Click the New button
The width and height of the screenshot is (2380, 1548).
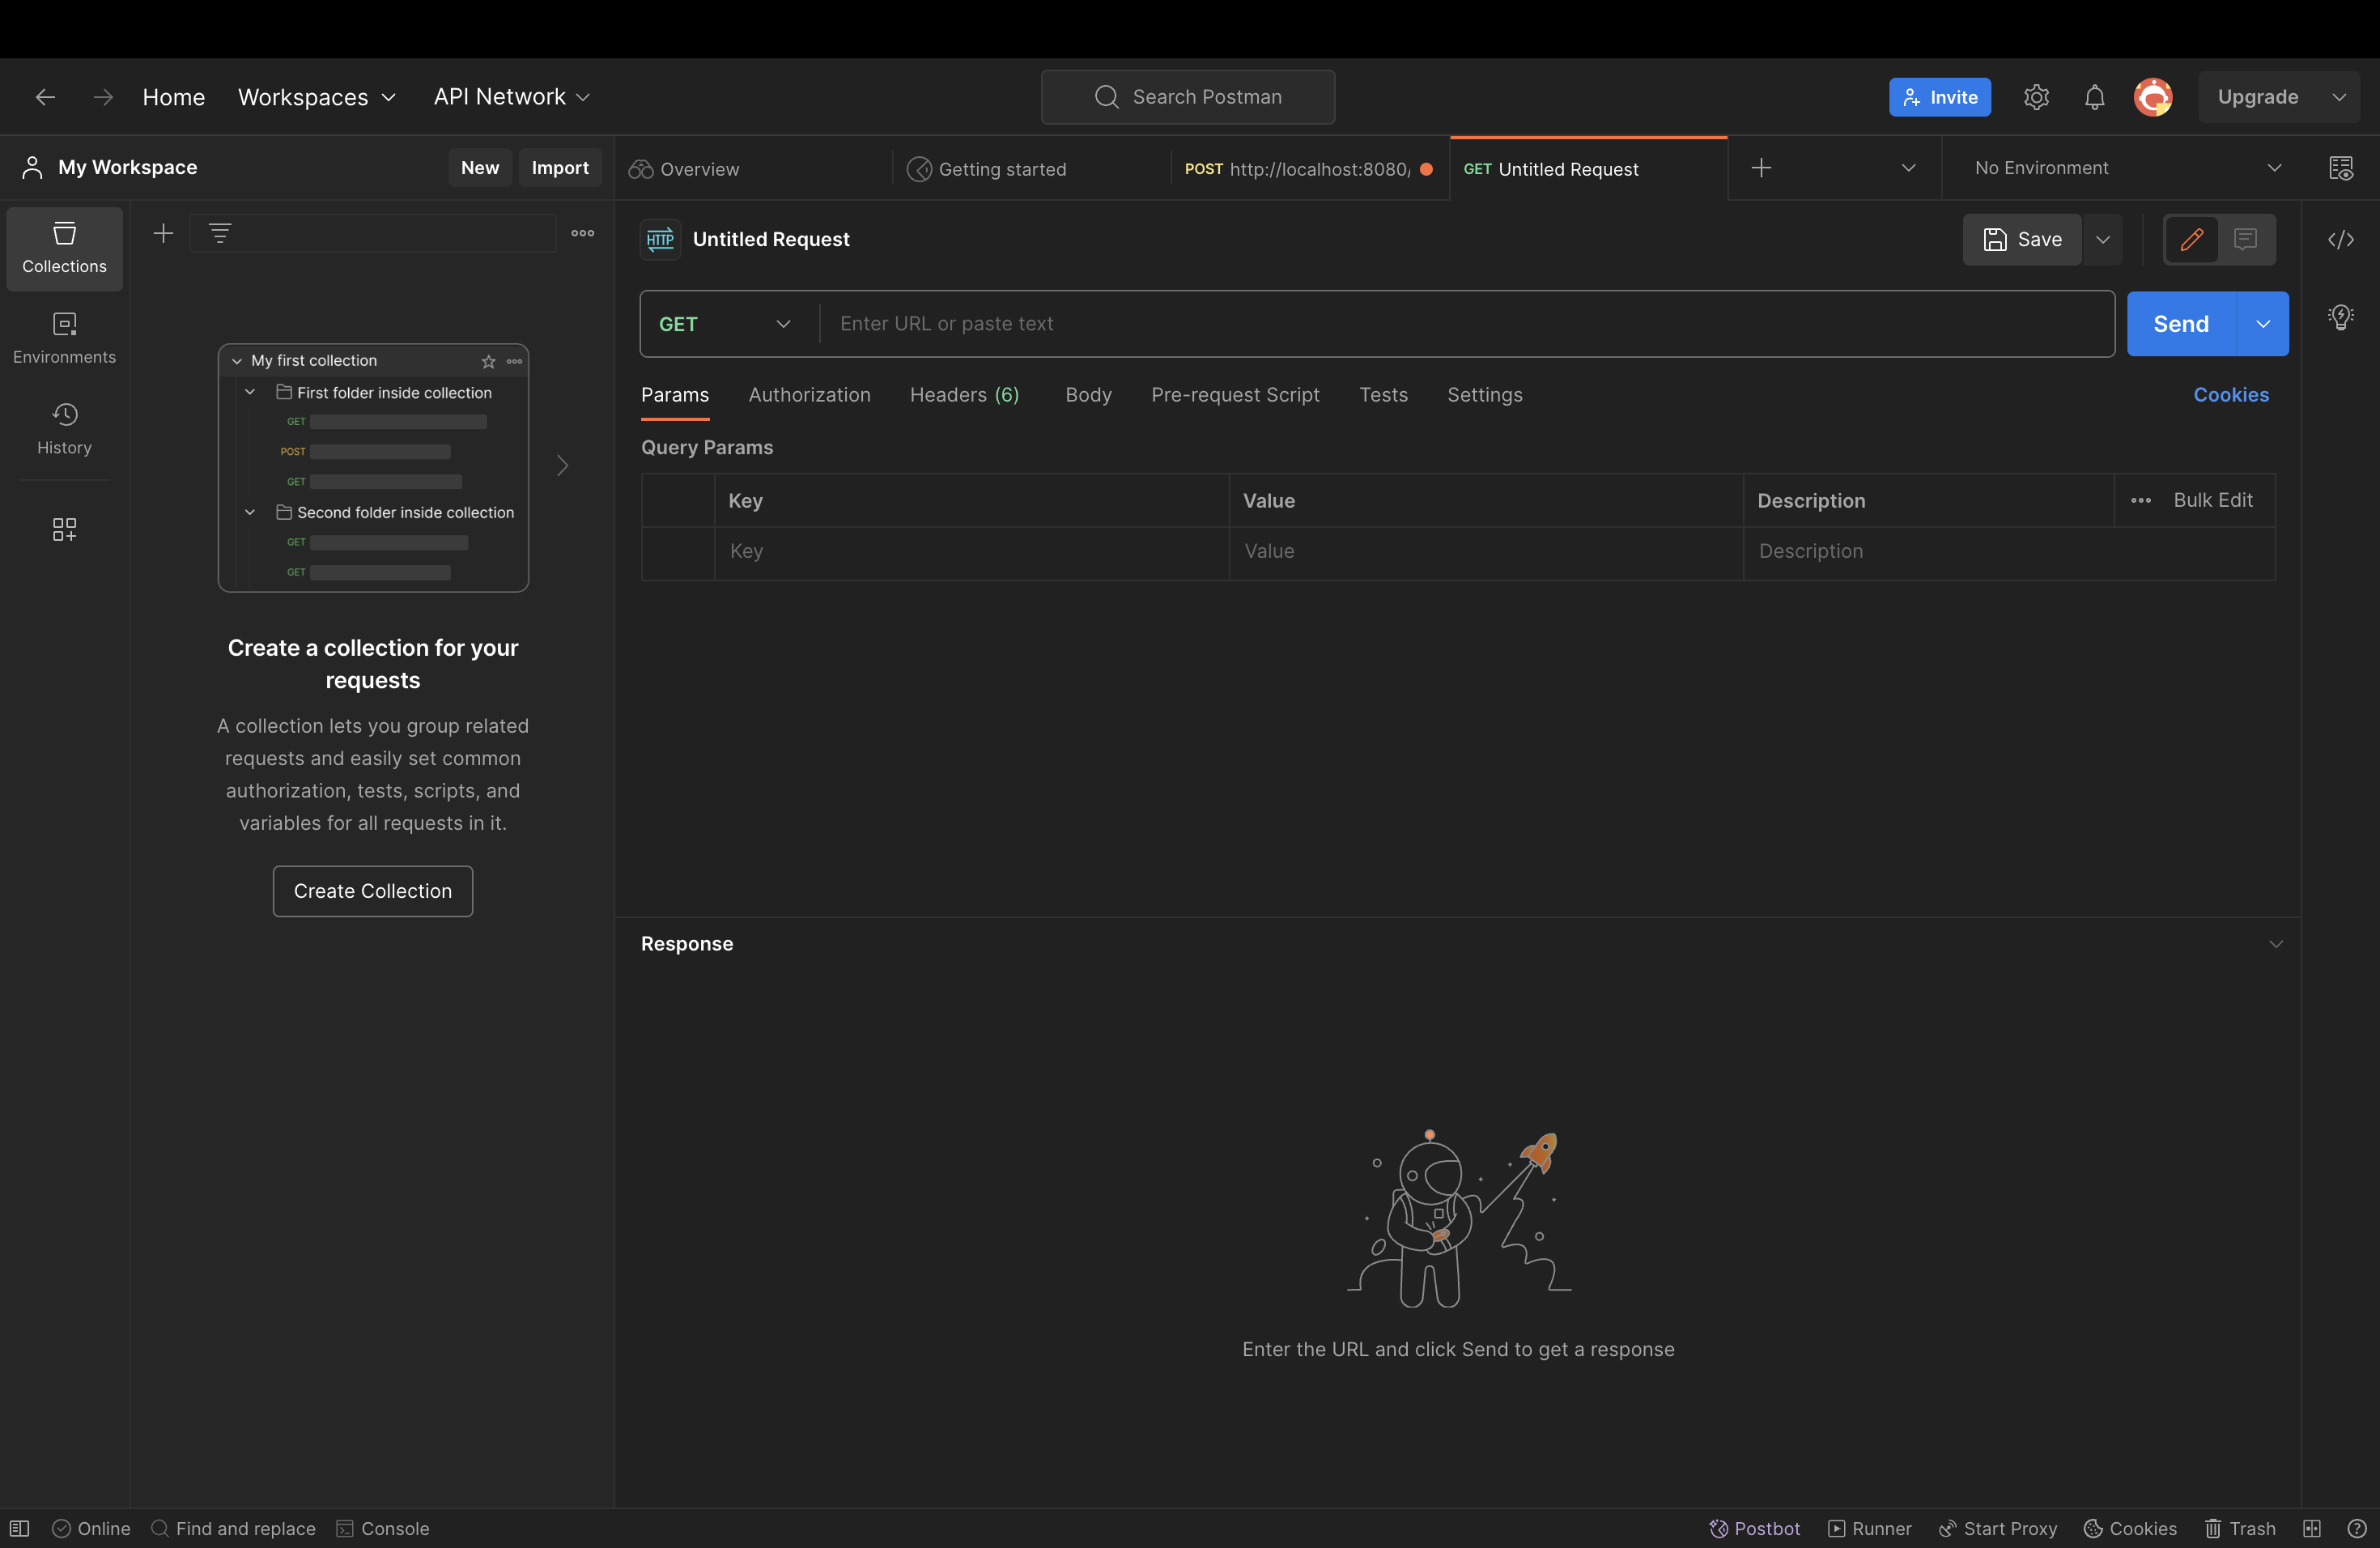(480, 168)
